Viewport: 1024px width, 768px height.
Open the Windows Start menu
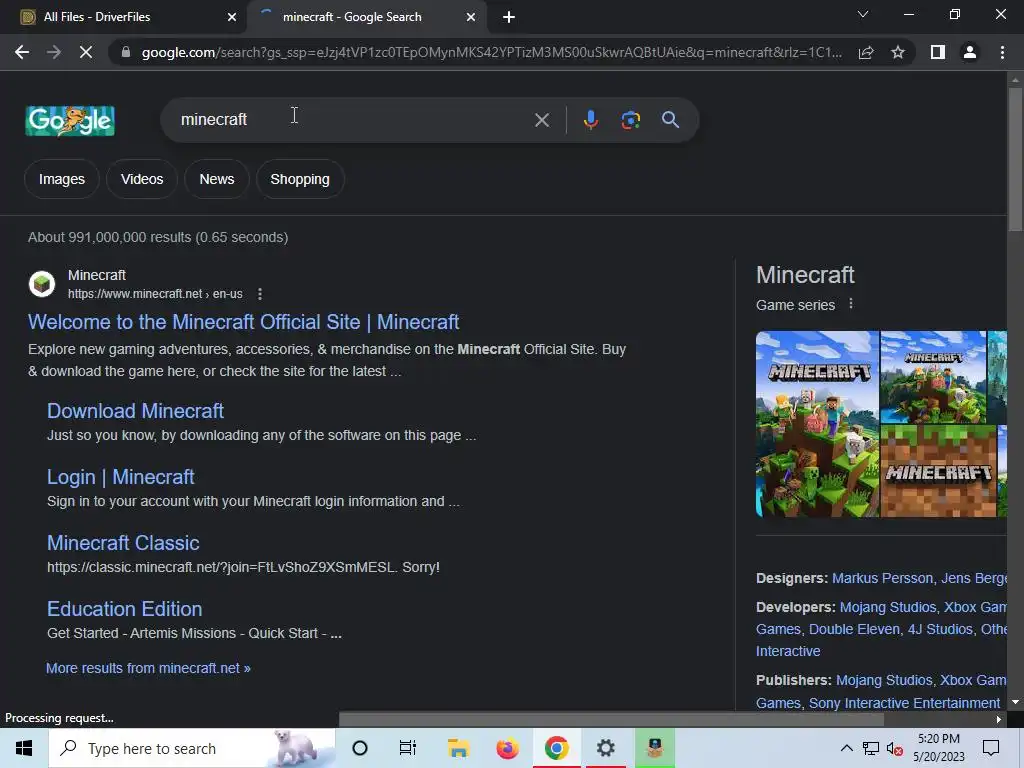24,748
